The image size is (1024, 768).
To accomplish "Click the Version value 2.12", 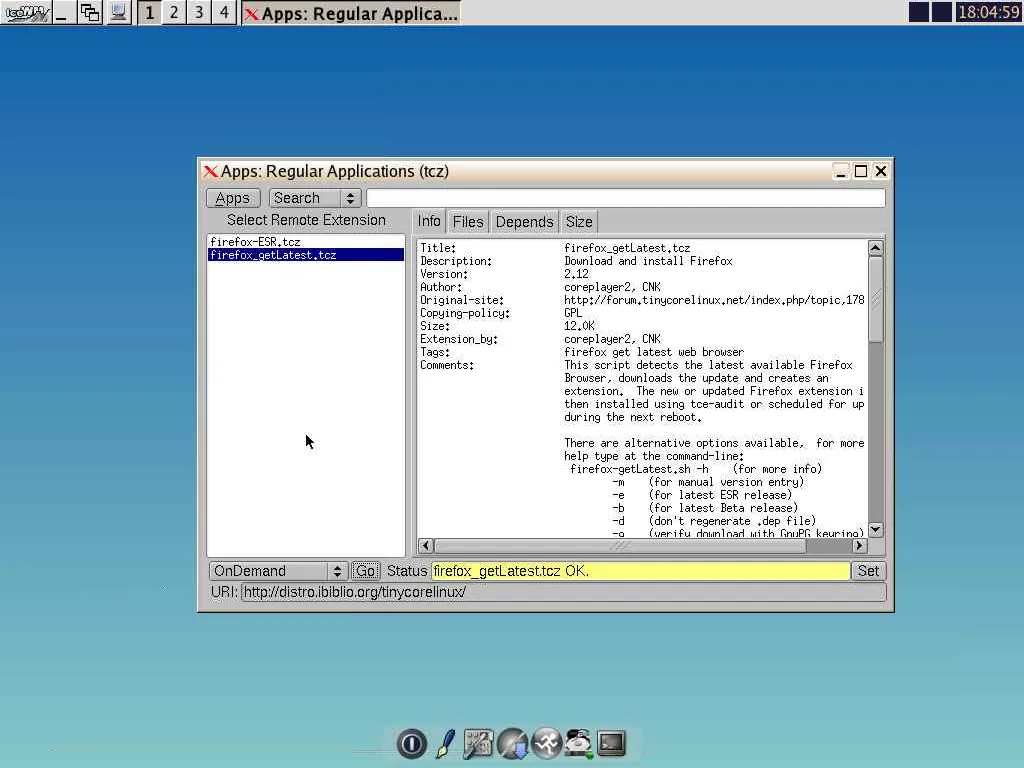I will (576, 274).
